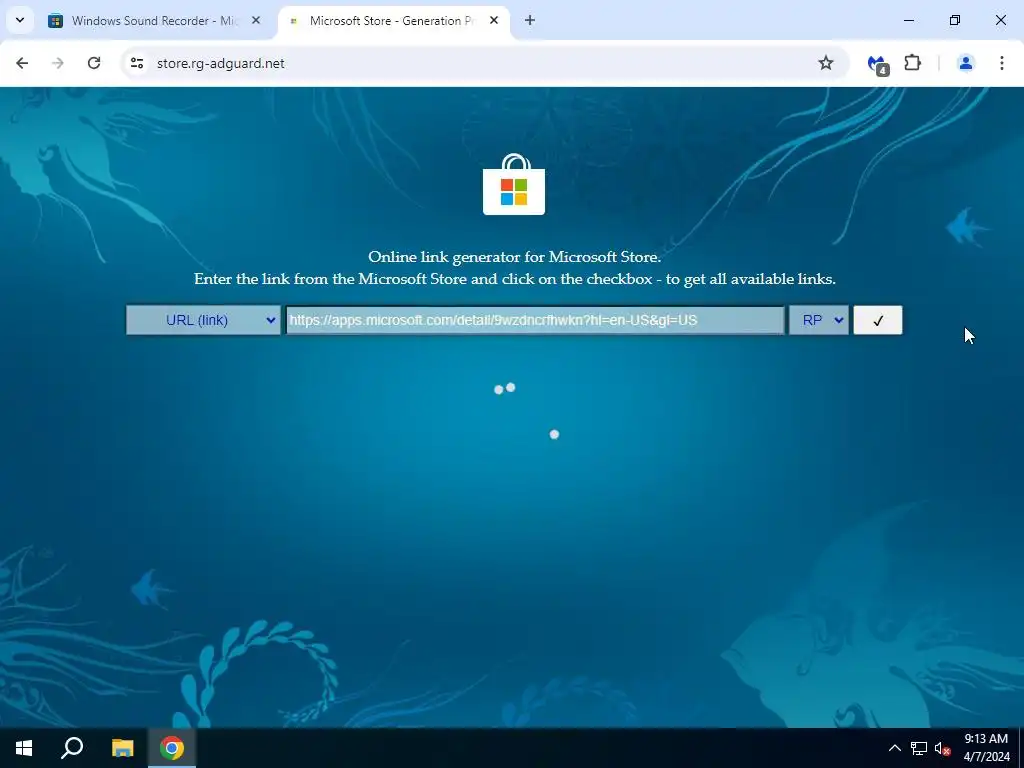Screen dimensions: 1024x768
Task: Show hidden tray icons chevron
Action: point(895,748)
